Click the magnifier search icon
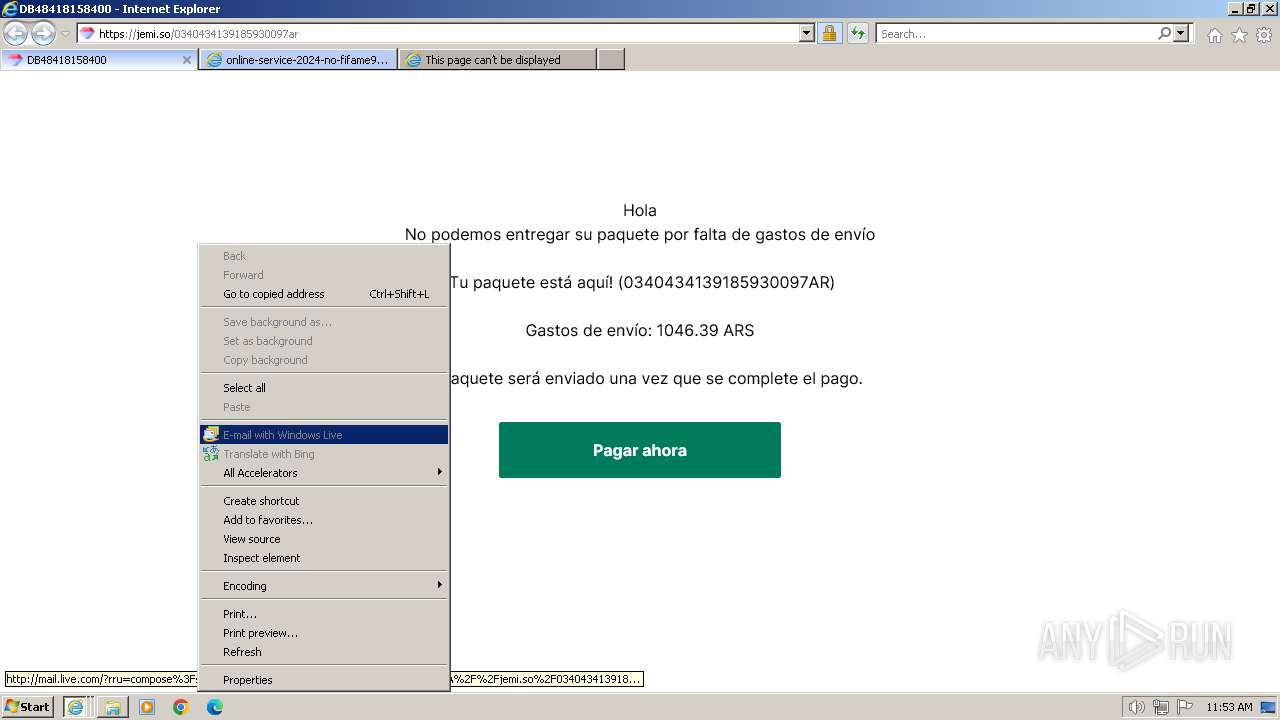The width and height of the screenshot is (1280, 720). point(1164,34)
